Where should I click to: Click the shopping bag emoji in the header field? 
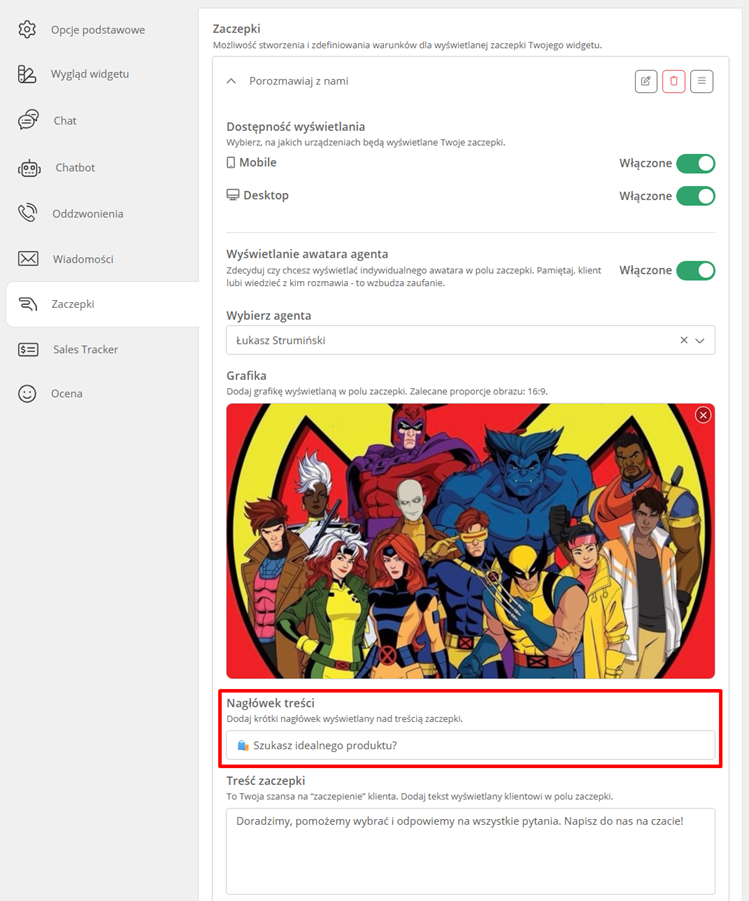pos(243,745)
